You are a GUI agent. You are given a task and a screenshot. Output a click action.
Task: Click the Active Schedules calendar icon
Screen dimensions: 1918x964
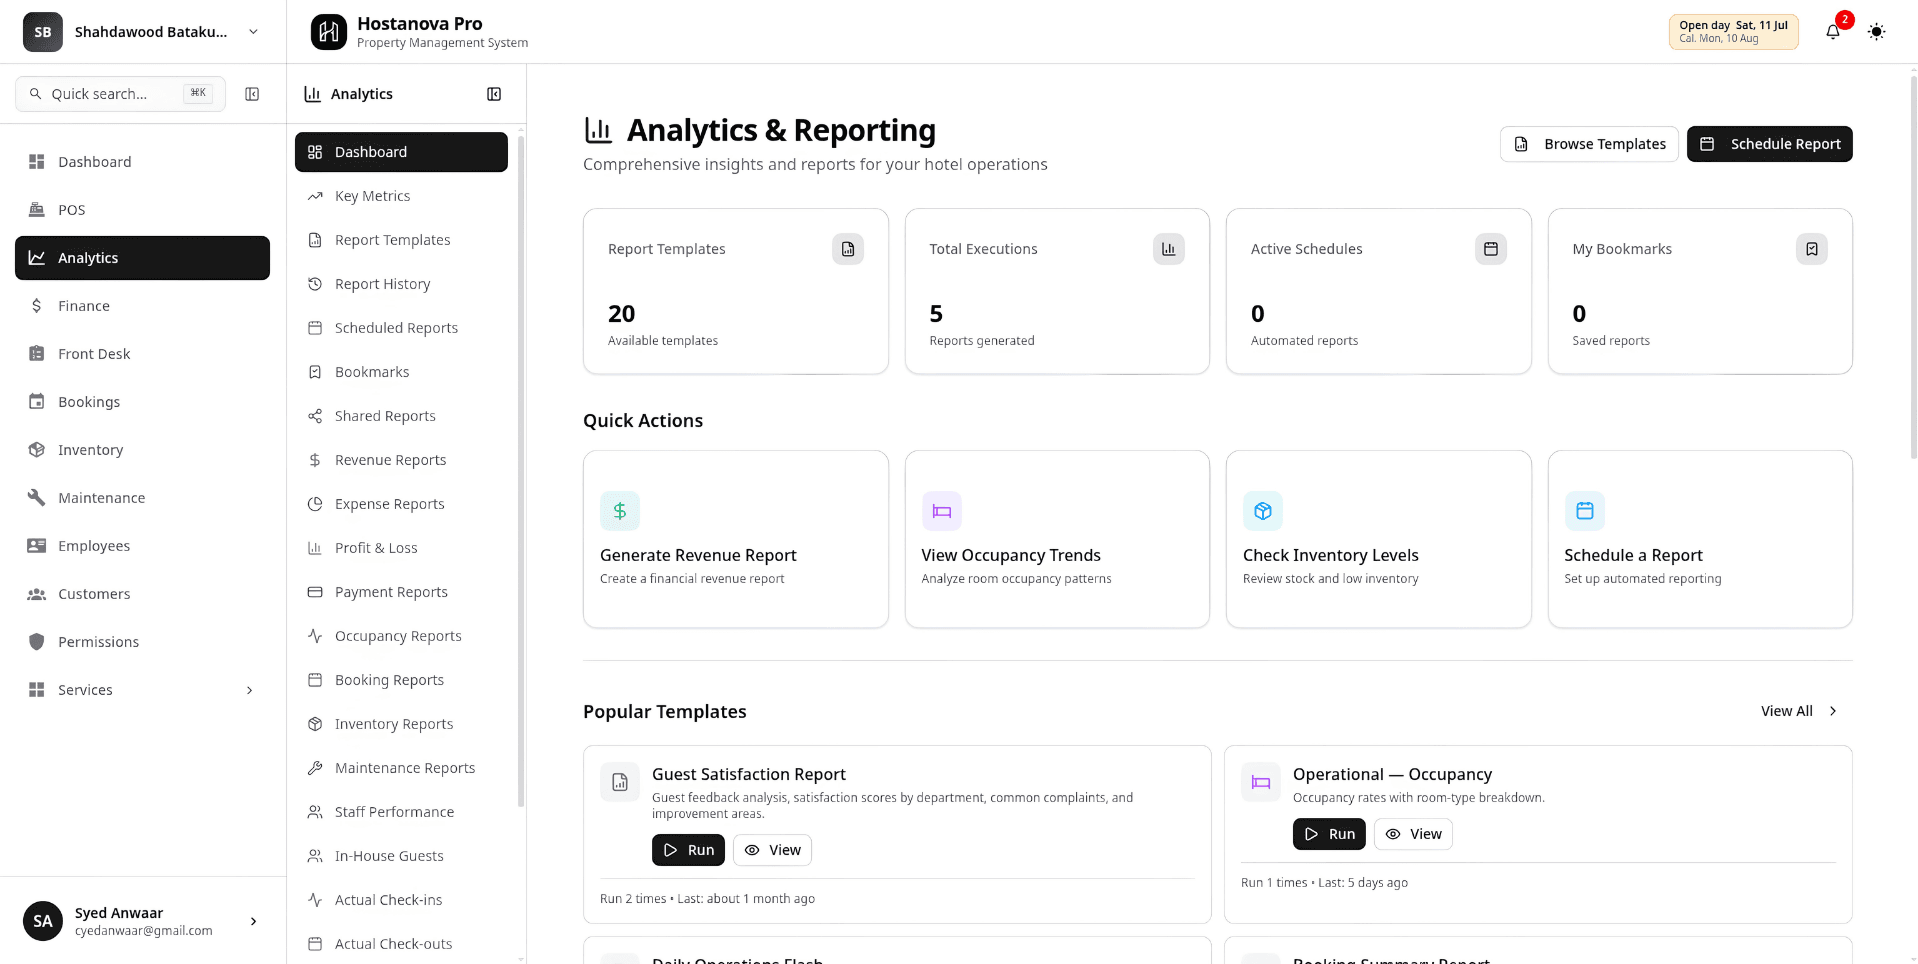coord(1491,249)
